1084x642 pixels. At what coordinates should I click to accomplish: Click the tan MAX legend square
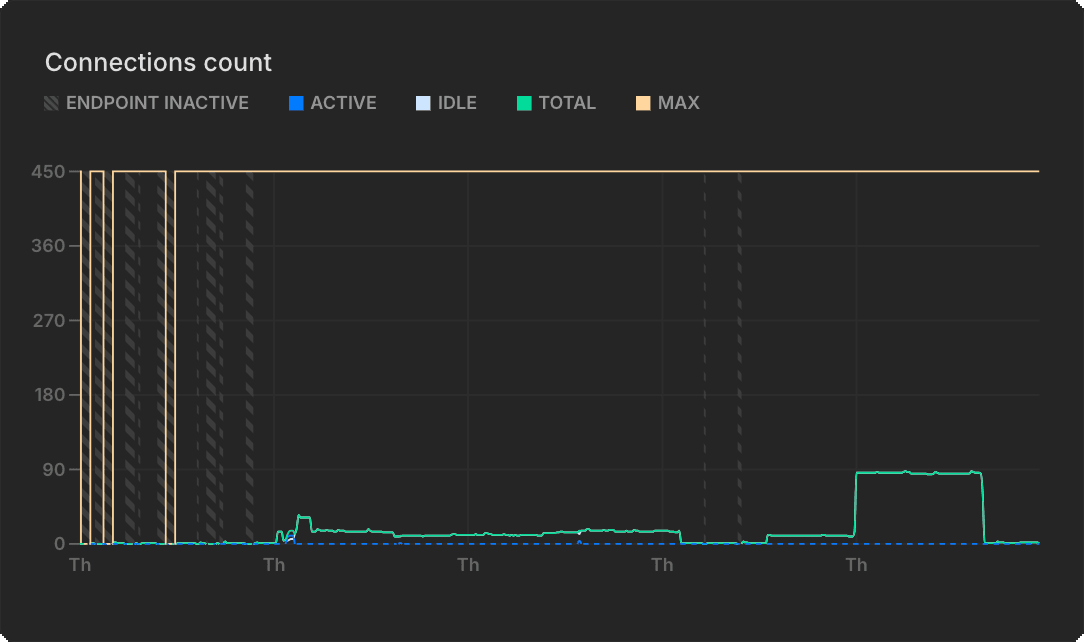[642, 102]
